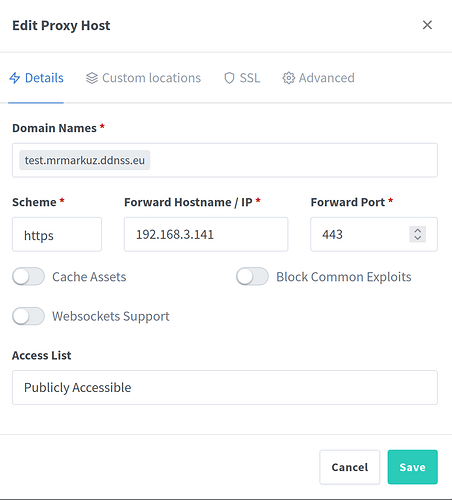
Task: Close the Edit Proxy Host dialog
Action: click(427, 25)
